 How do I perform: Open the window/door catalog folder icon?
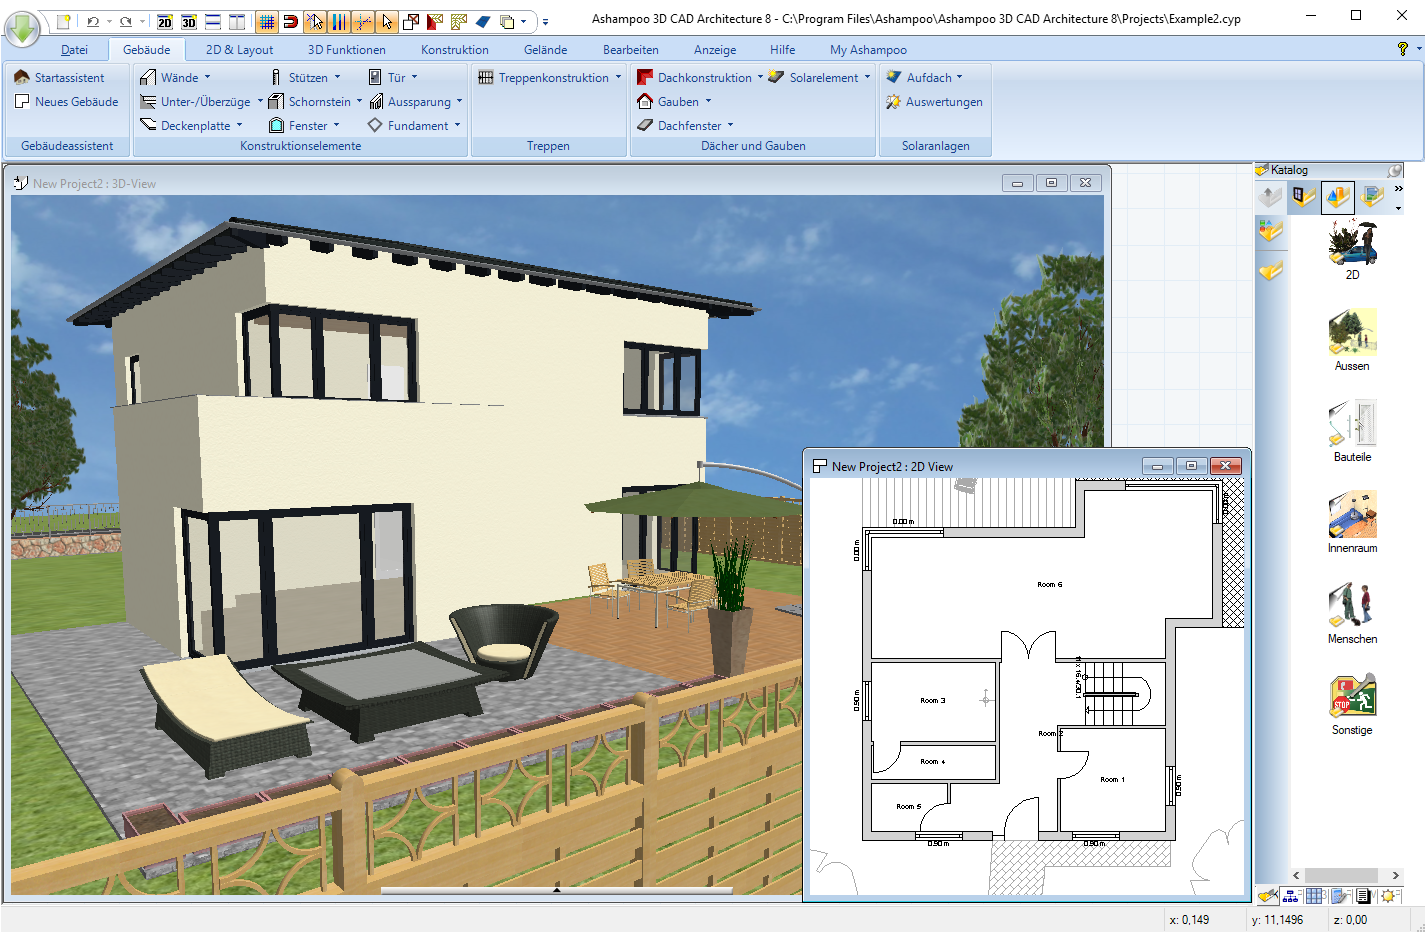tap(1303, 197)
